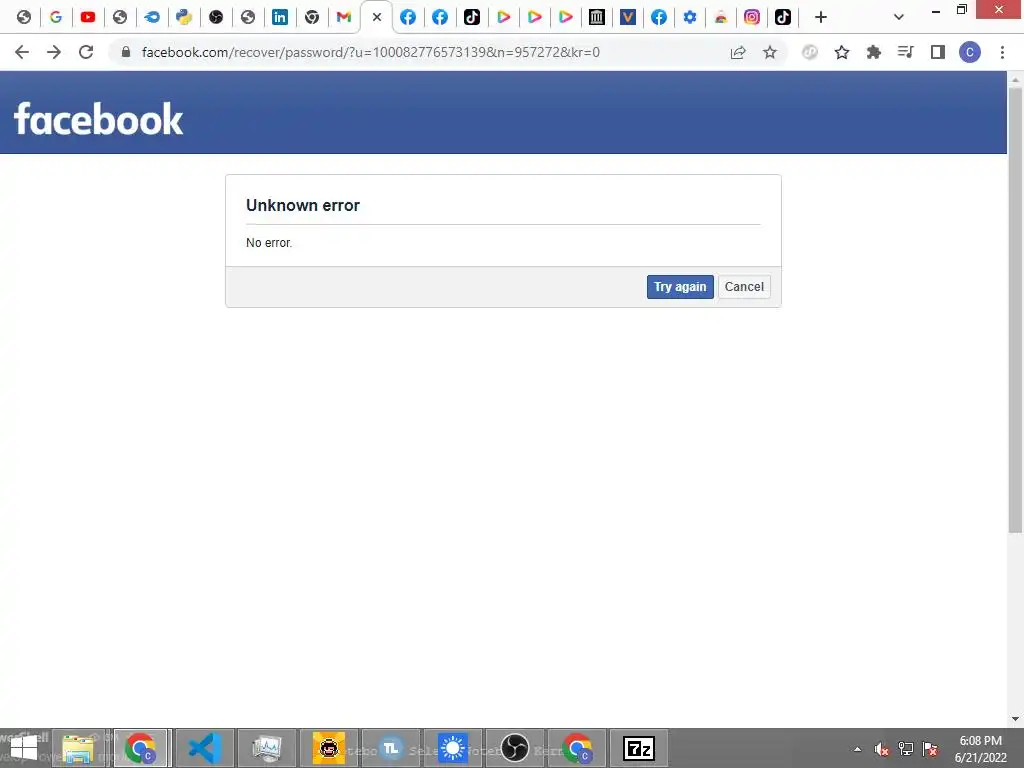Close the active tab
1024x768 pixels.
tap(377, 18)
